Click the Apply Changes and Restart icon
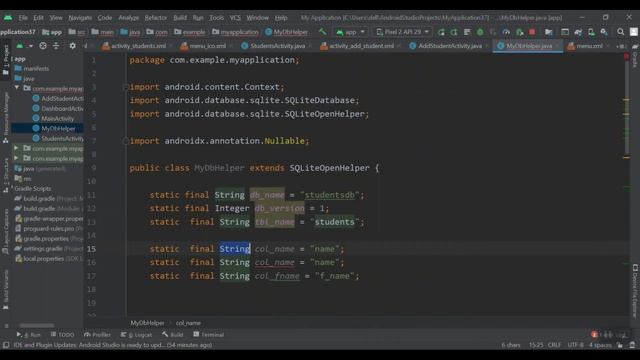This screenshot has width=640, height=360. (x=454, y=32)
